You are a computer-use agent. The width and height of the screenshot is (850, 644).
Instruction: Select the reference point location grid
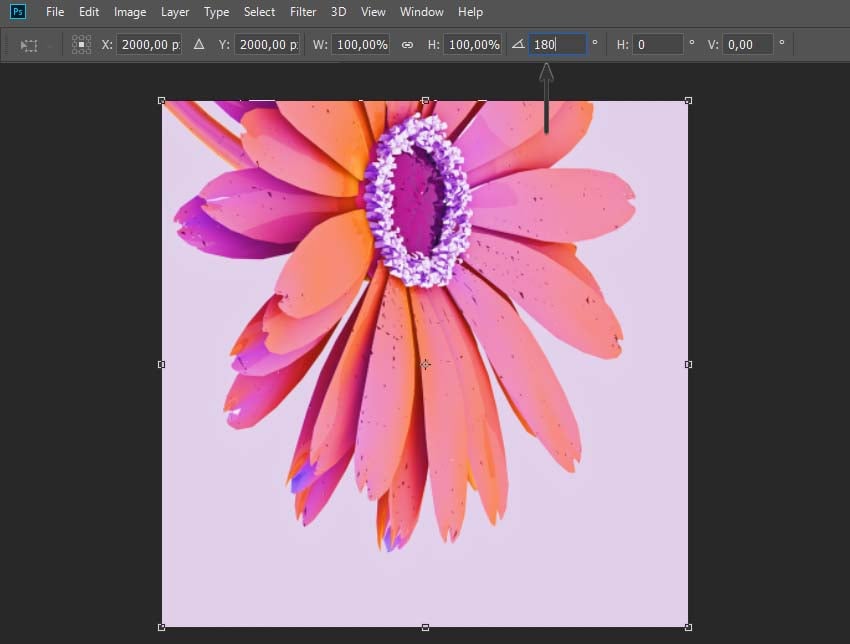click(81, 45)
